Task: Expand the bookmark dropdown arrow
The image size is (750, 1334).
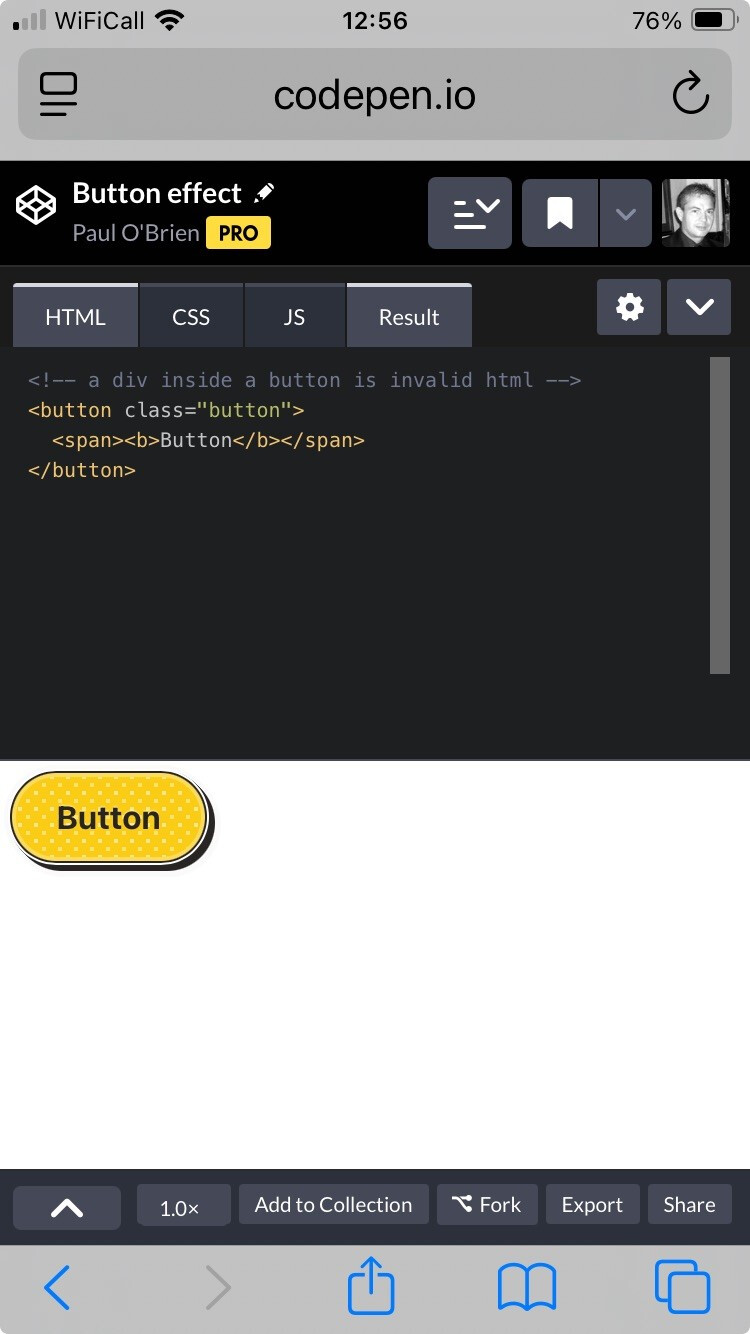Action: click(626, 213)
